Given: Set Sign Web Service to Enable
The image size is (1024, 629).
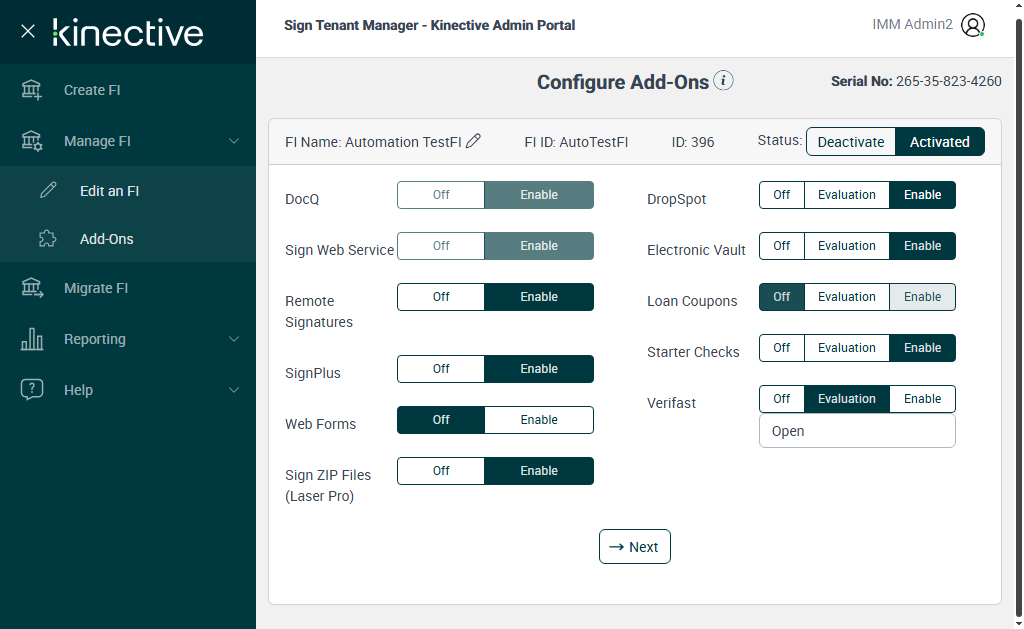Looking at the screenshot, I should click(x=539, y=246).
